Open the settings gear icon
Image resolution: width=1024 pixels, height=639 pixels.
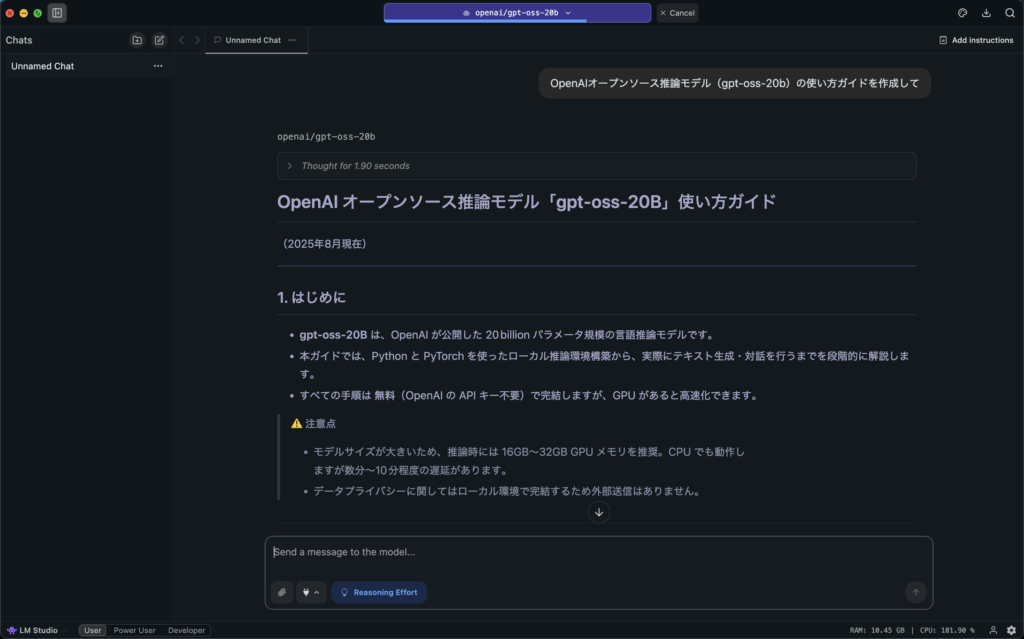point(1012,631)
